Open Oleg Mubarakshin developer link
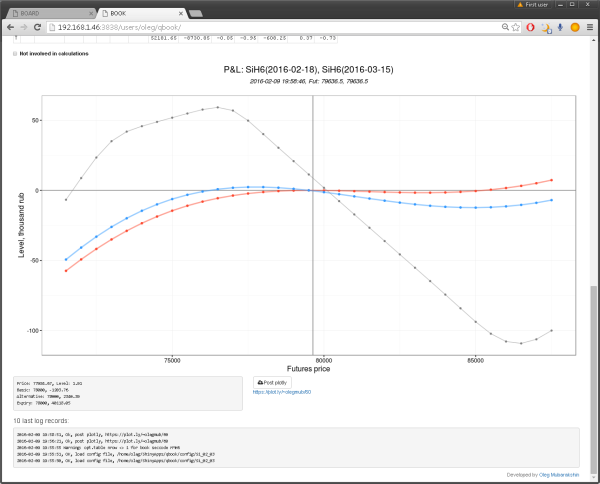The height and width of the screenshot is (484, 600). point(559,475)
